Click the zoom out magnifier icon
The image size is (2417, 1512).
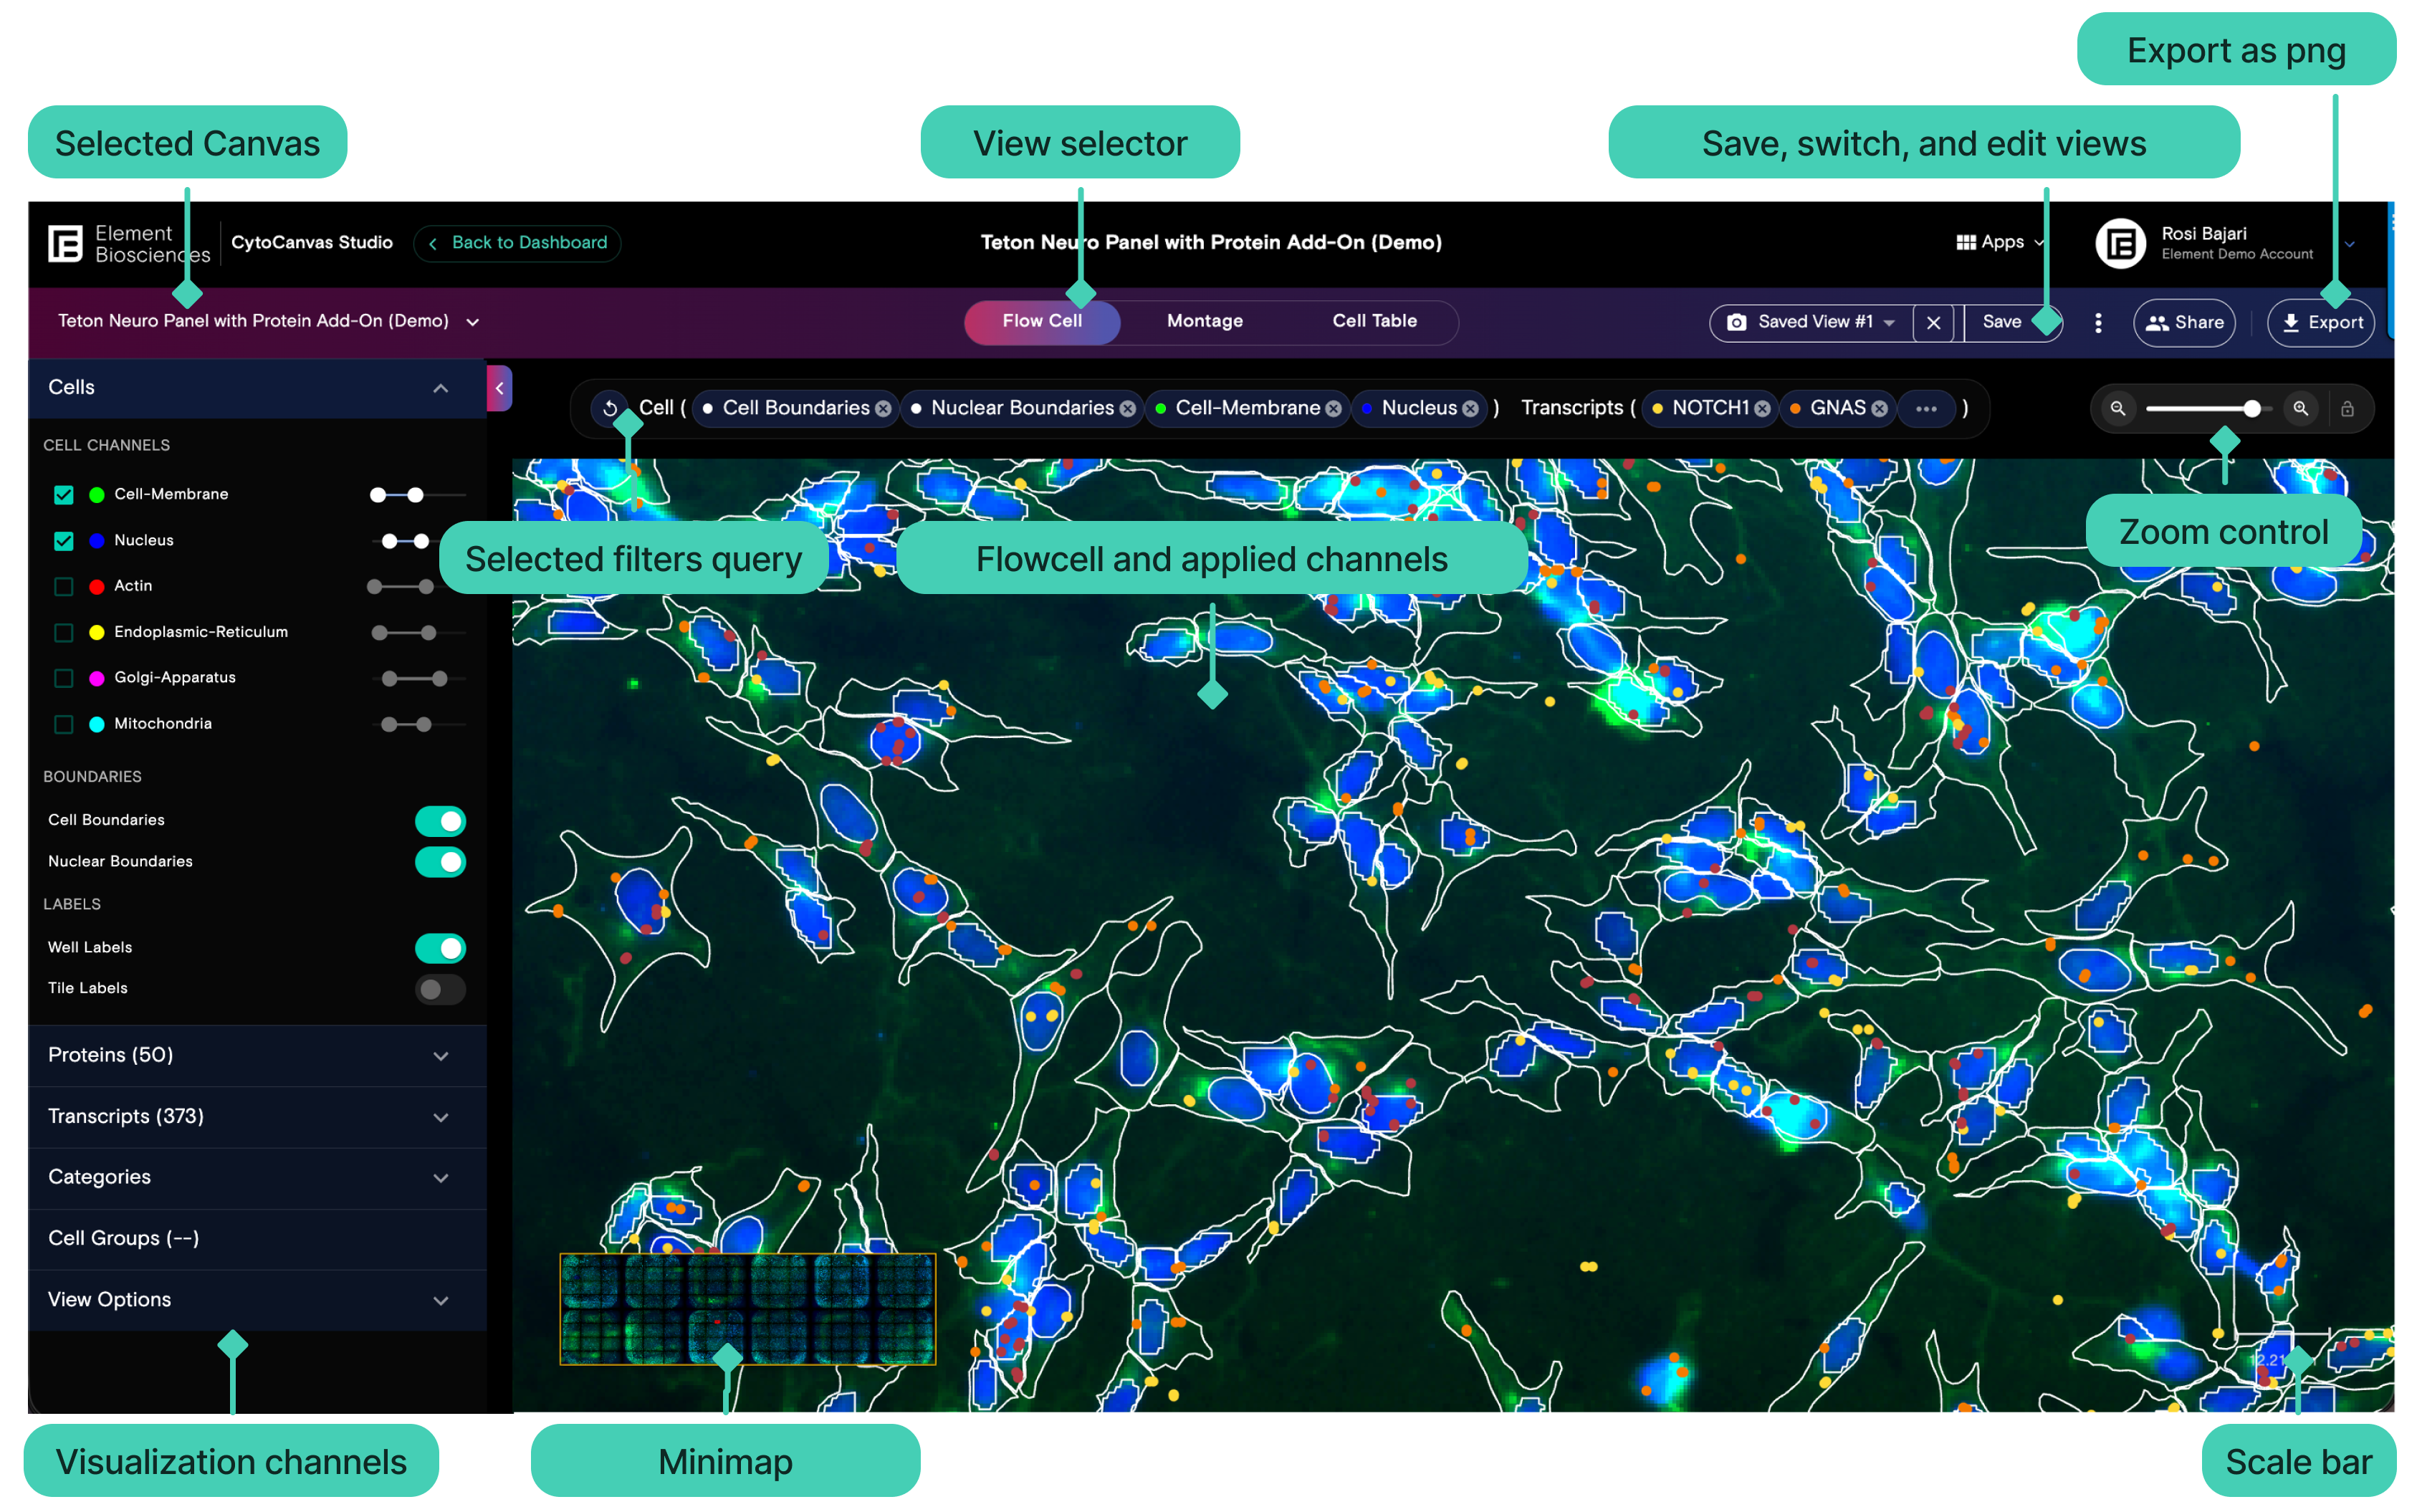click(x=2117, y=408)
